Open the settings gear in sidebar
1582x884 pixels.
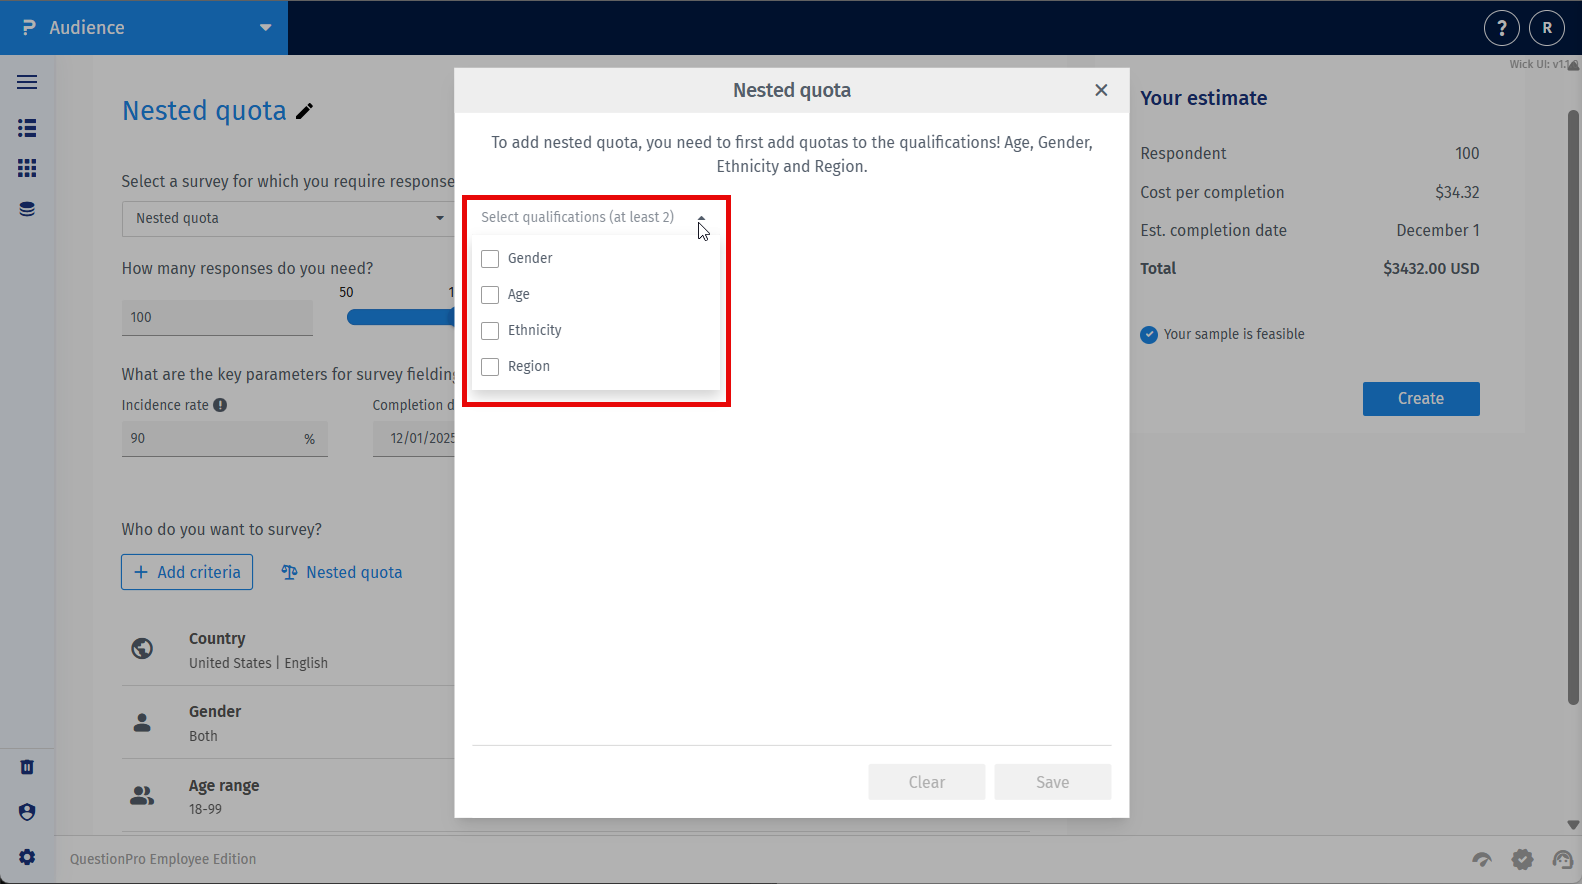(x=27, y=857)
